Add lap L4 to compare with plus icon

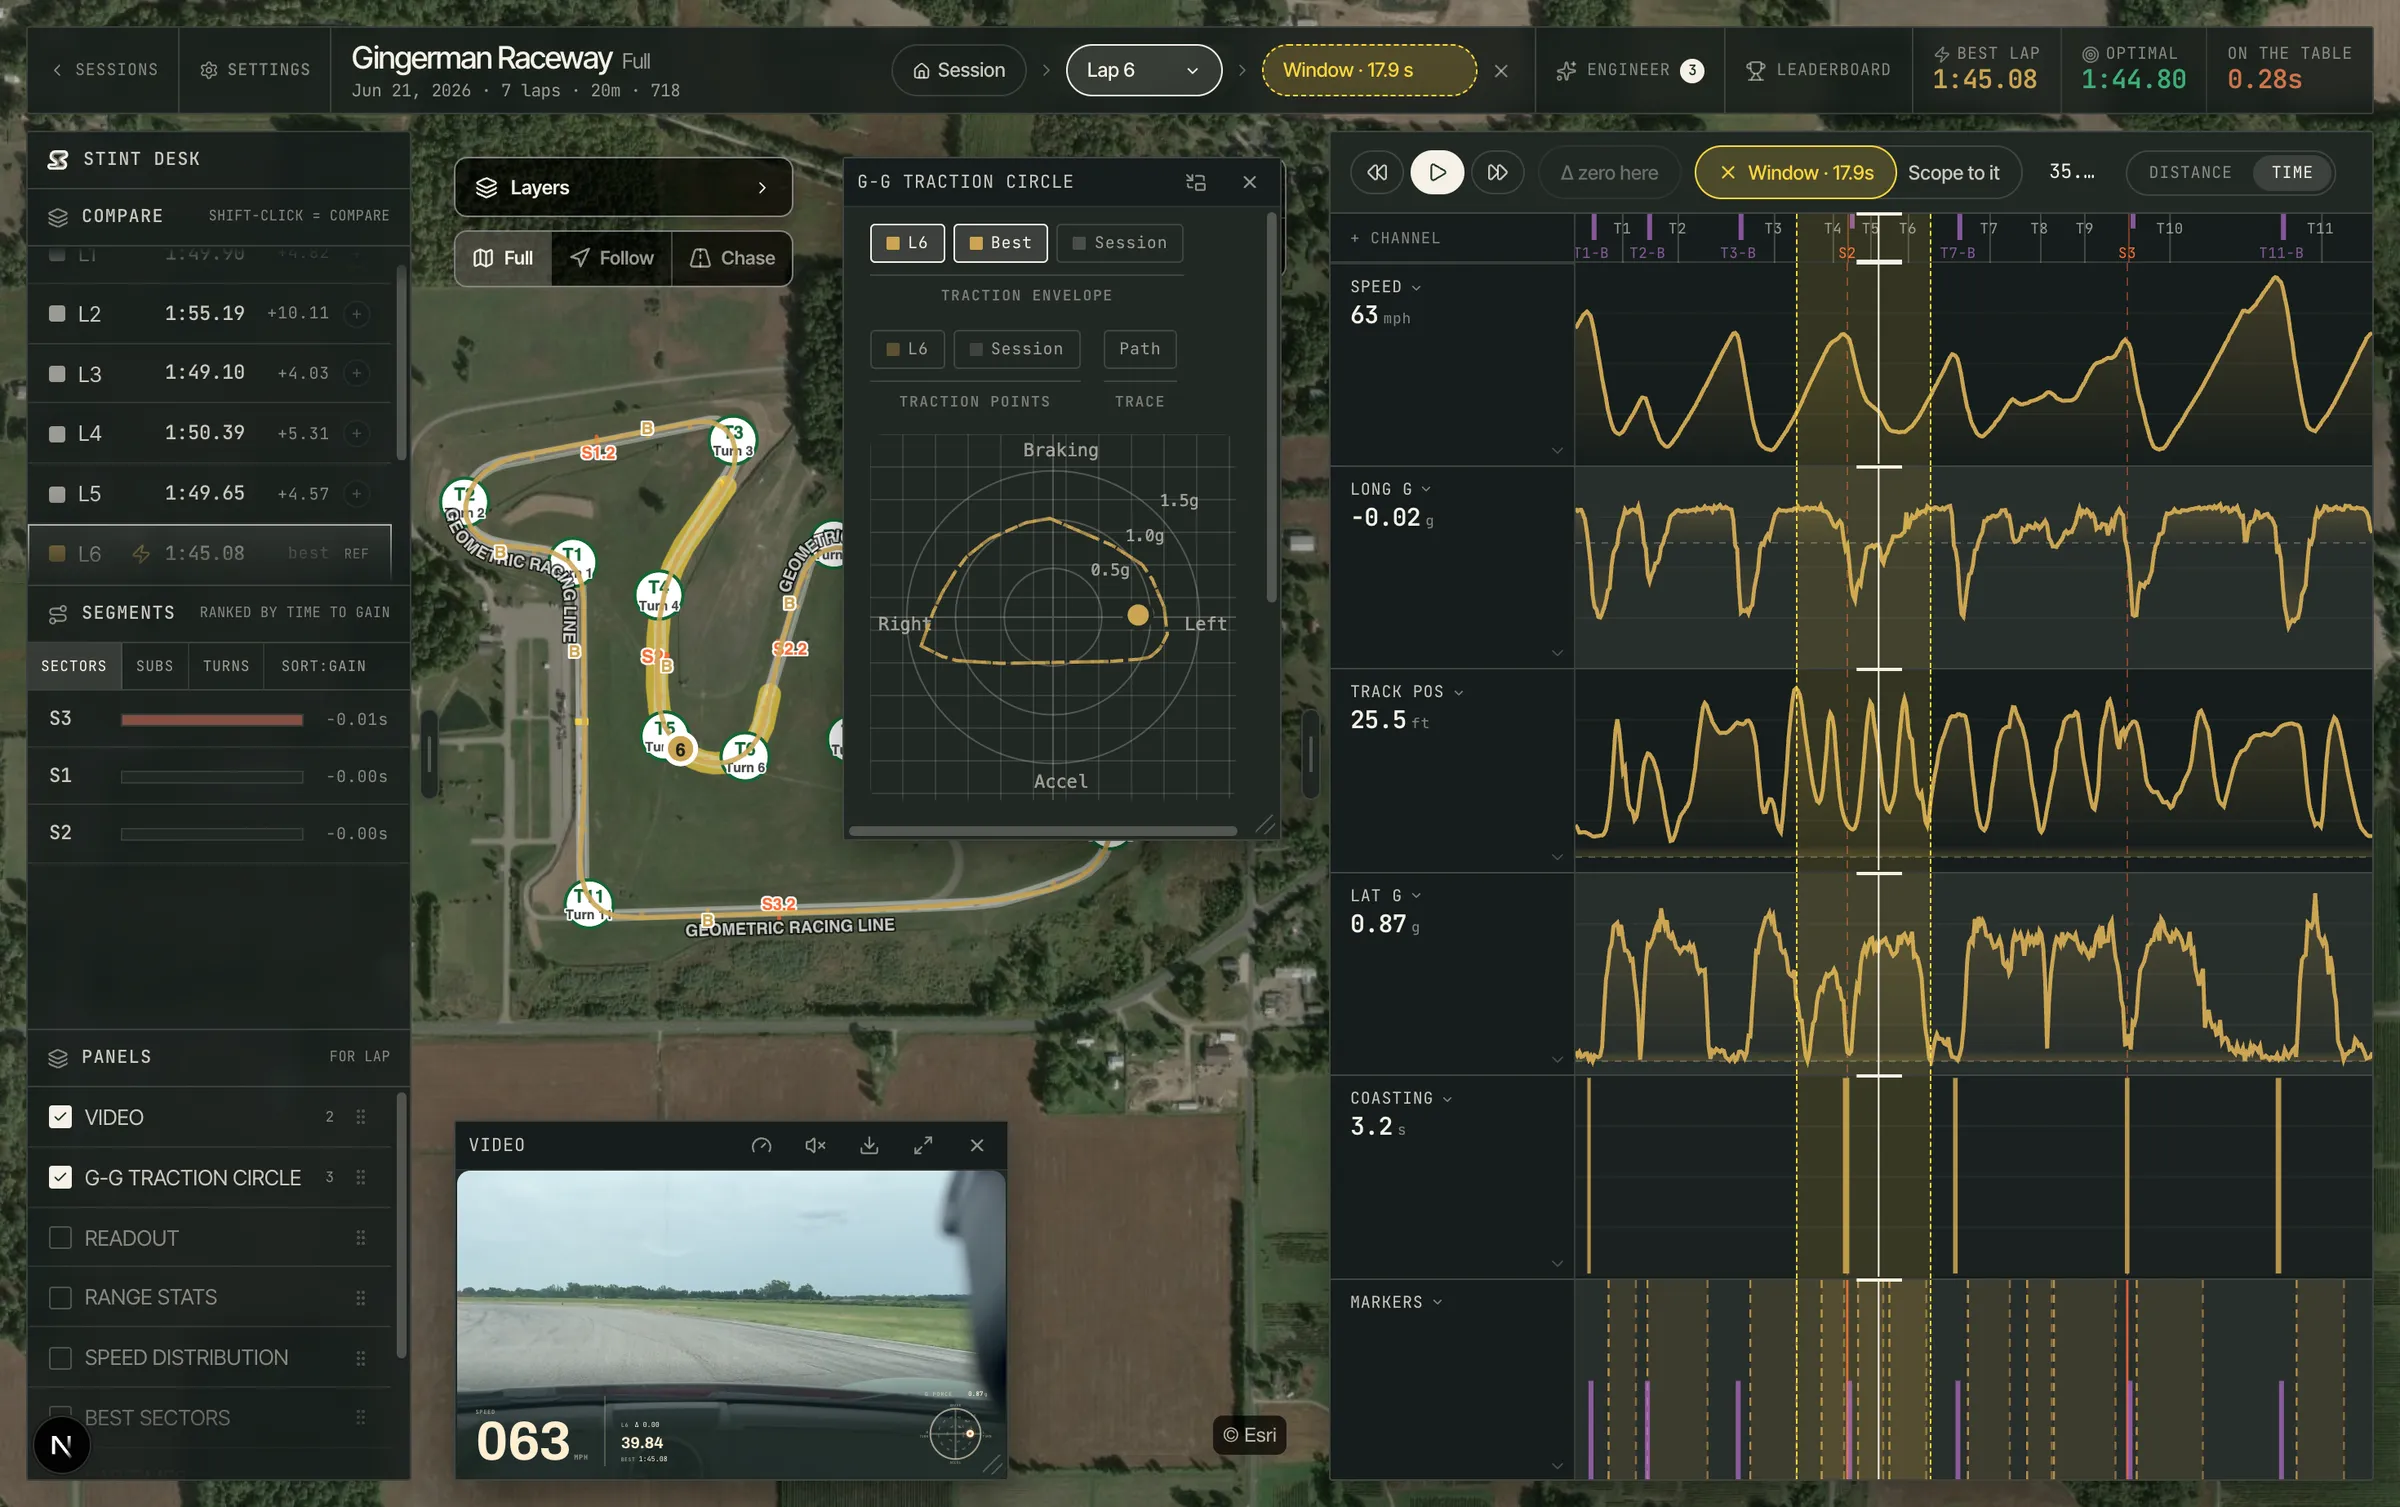pyautogui.click(x=356, y=433)
